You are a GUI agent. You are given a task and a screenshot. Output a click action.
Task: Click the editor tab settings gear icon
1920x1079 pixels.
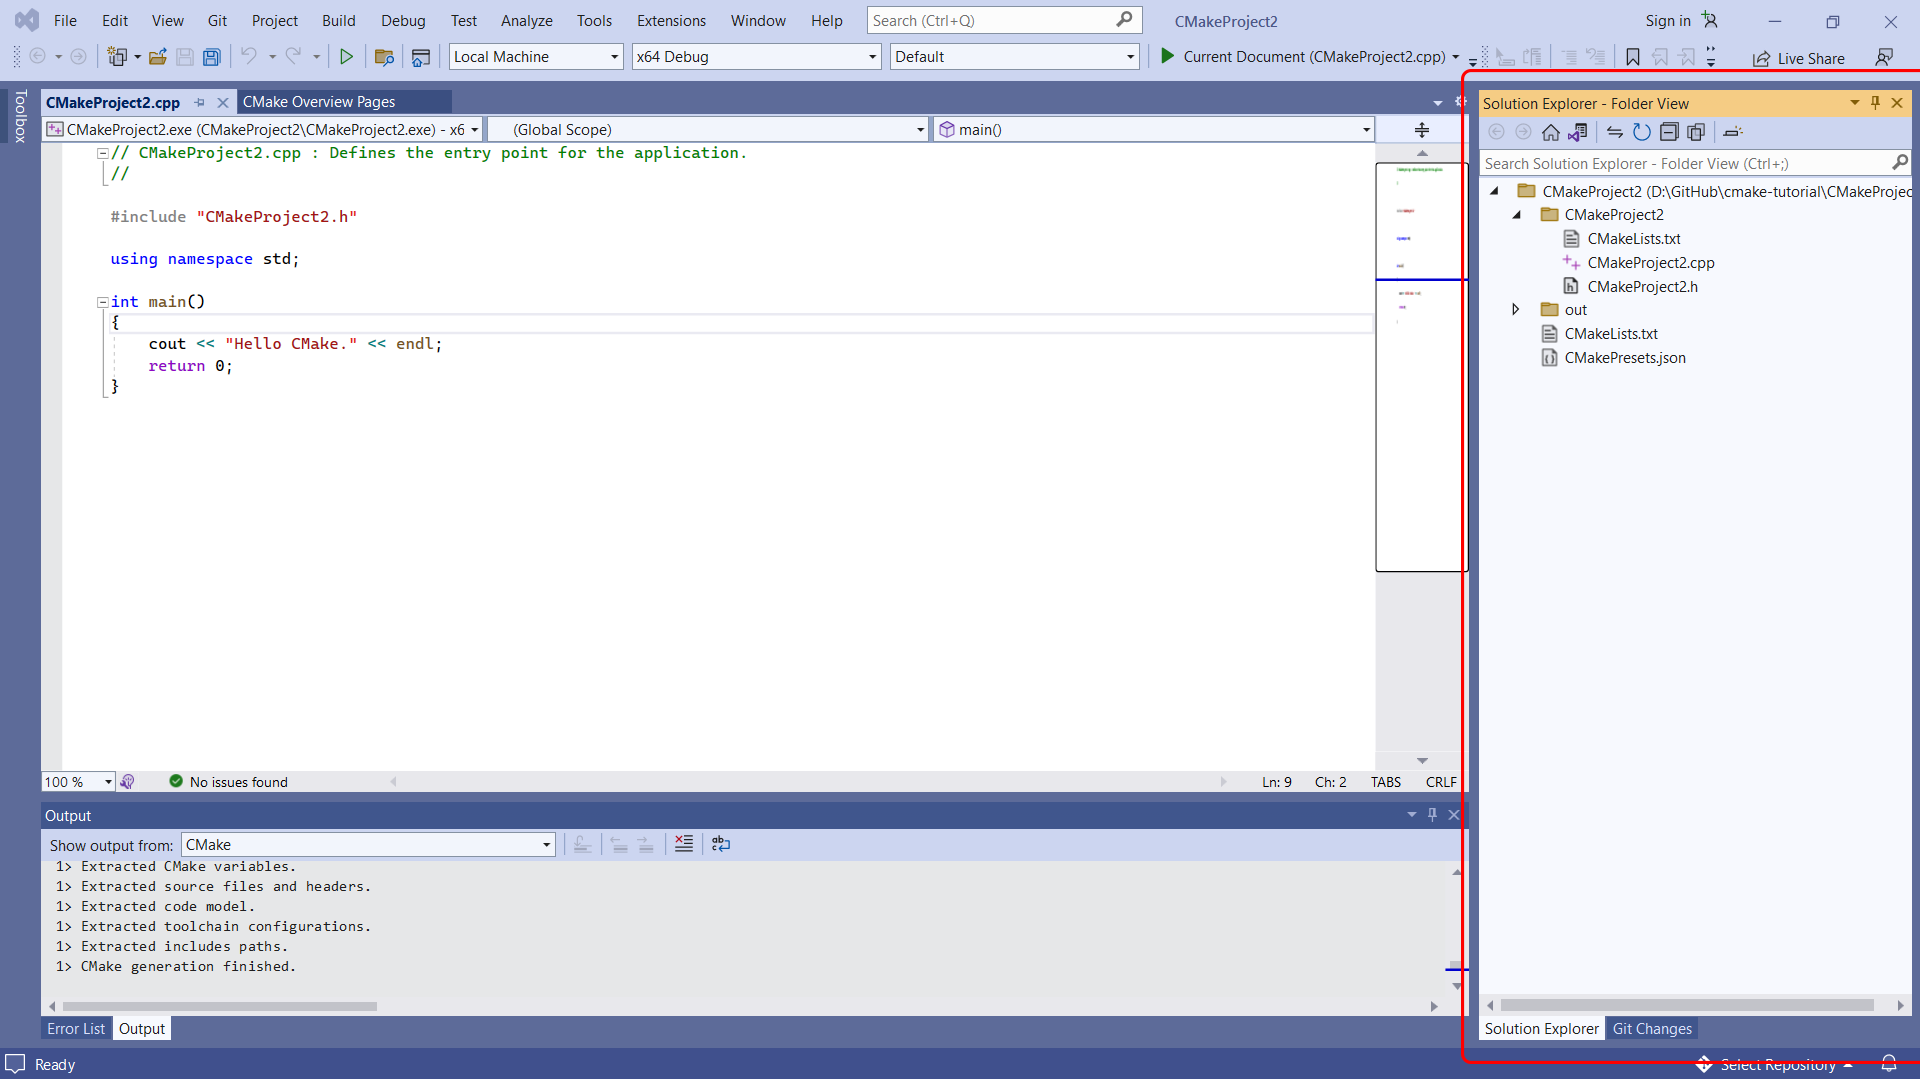click(1460, 102)
